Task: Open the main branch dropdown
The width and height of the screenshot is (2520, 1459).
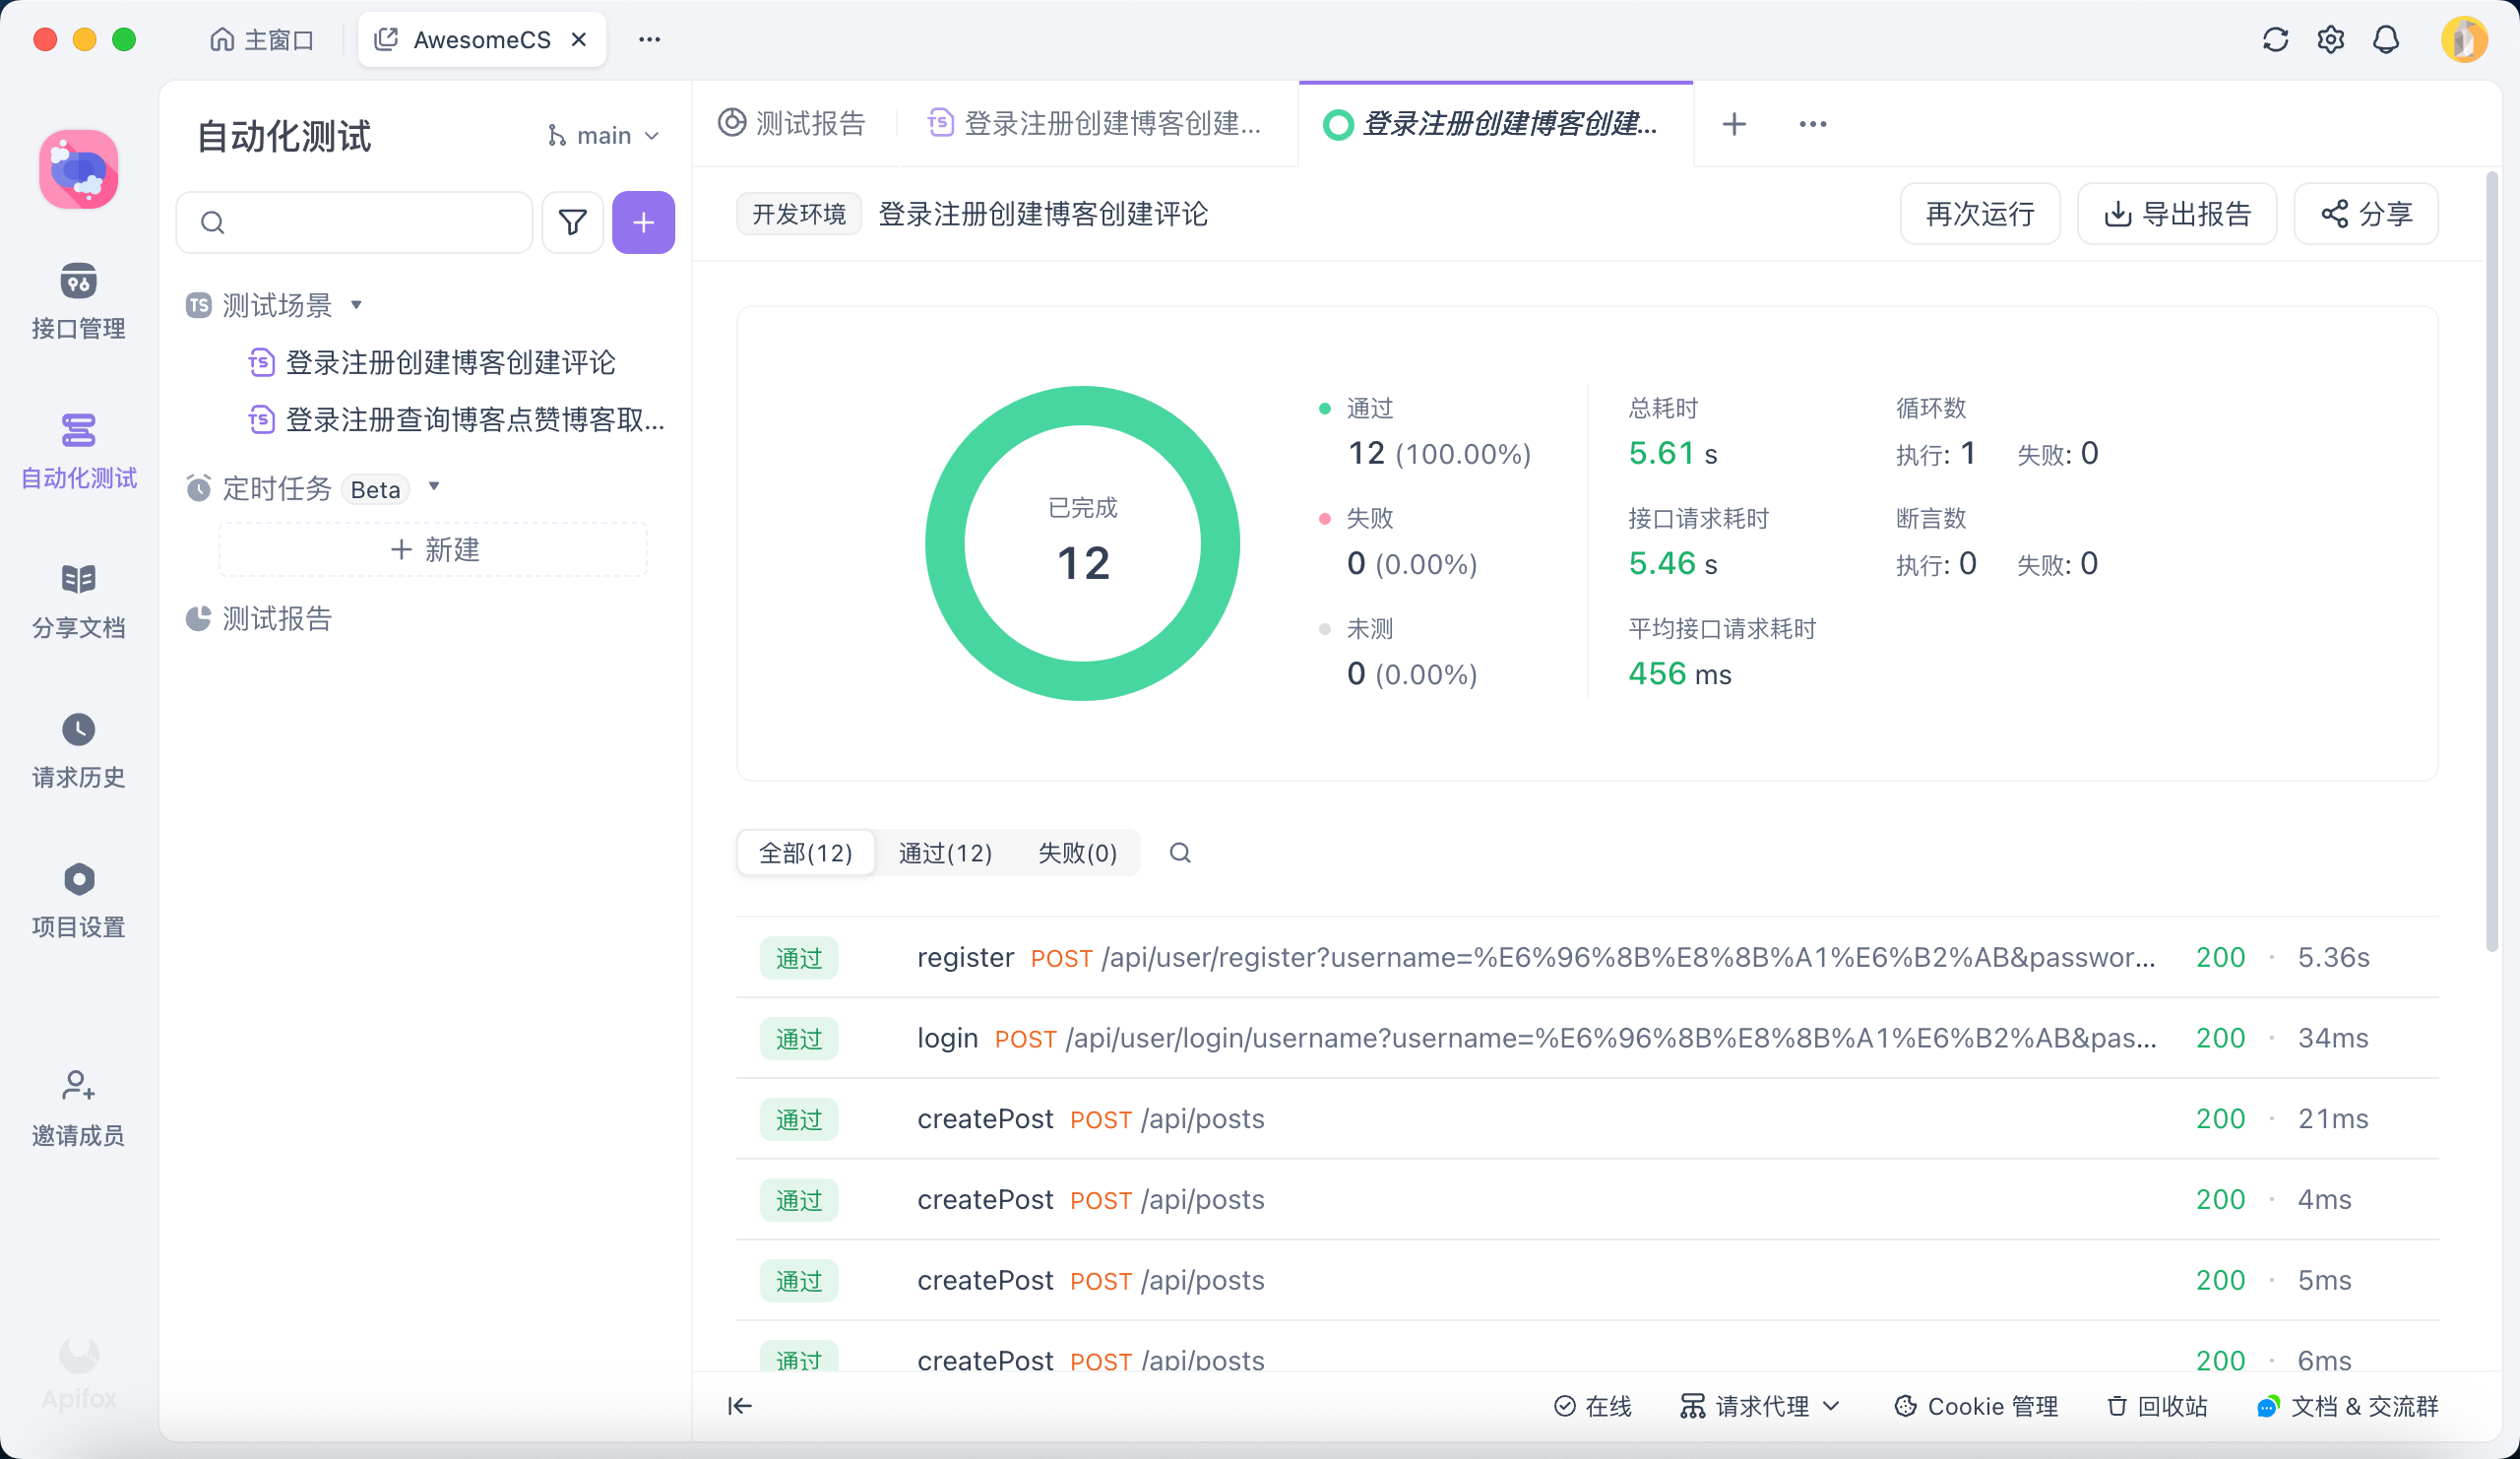Action: [x=604, y=136]
